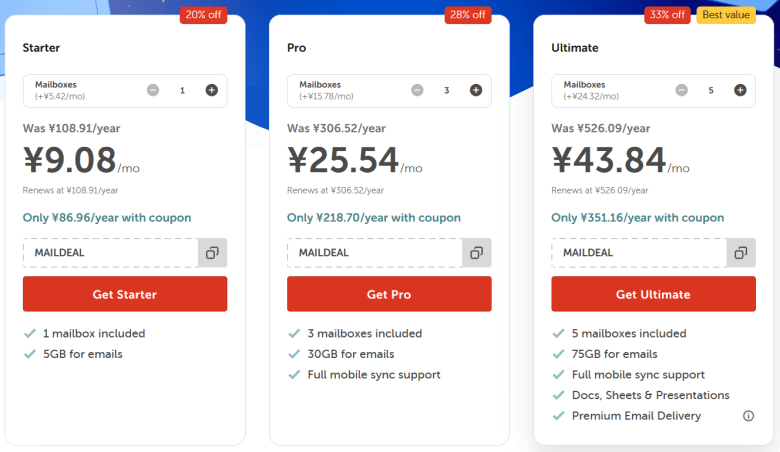Select the Ultimate MAILDEAL coupon field

(x=639, y=253)
